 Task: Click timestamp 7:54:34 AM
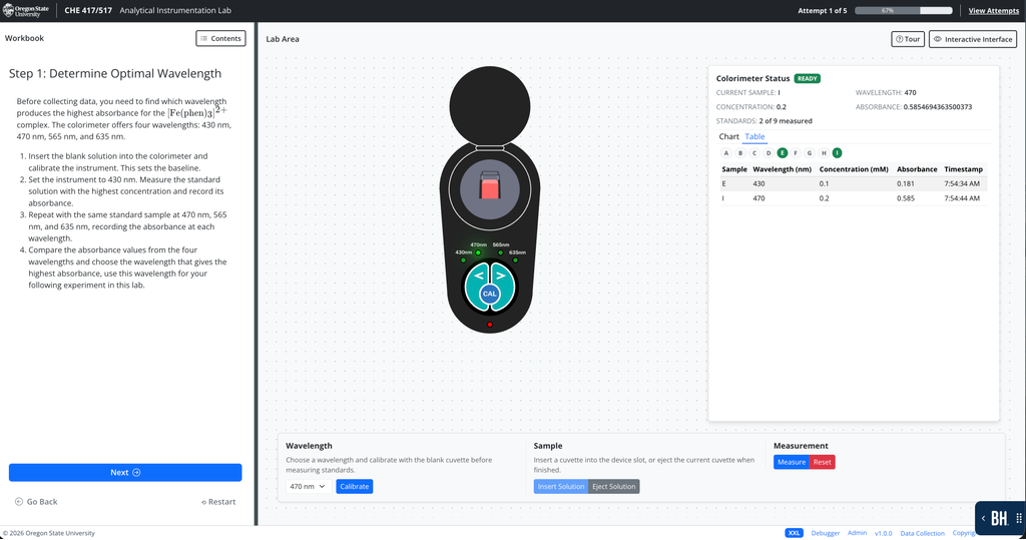[962, 184]
